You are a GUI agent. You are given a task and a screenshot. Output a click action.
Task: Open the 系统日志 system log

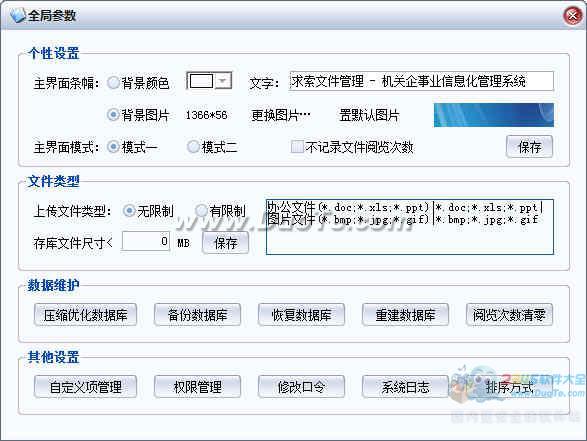point(405,387)
